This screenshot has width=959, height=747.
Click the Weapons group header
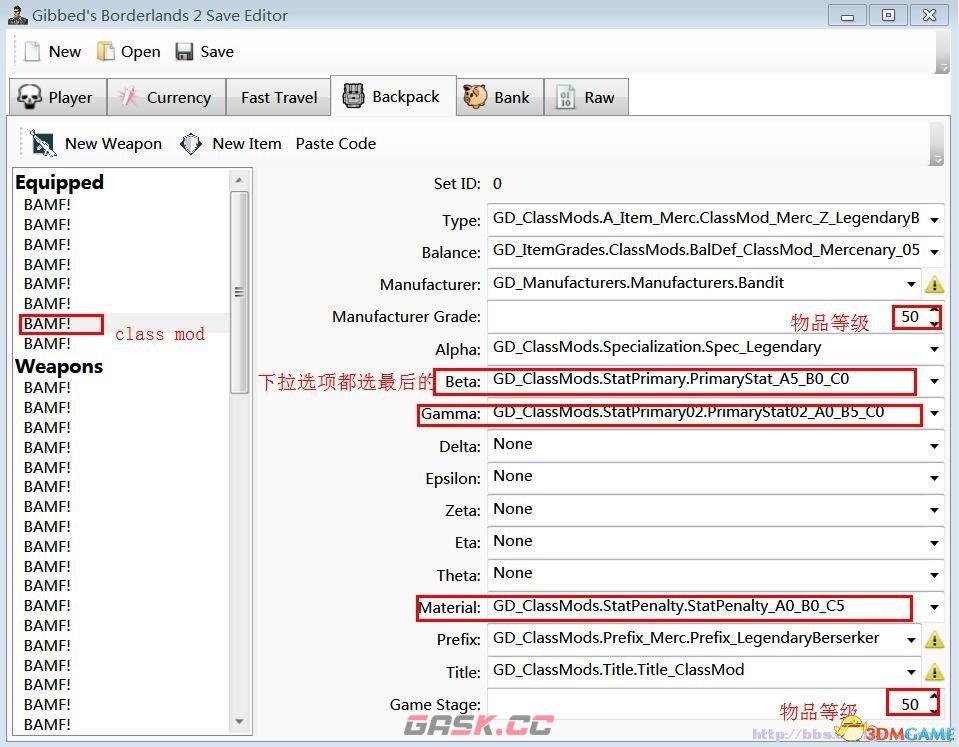(59, 366)
